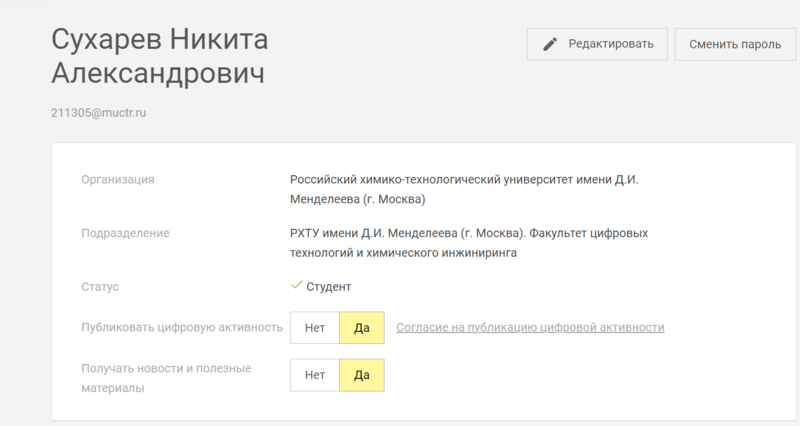Click the Получать новости и полезные материалы label
Screen dimensions: 800x426
165,377
